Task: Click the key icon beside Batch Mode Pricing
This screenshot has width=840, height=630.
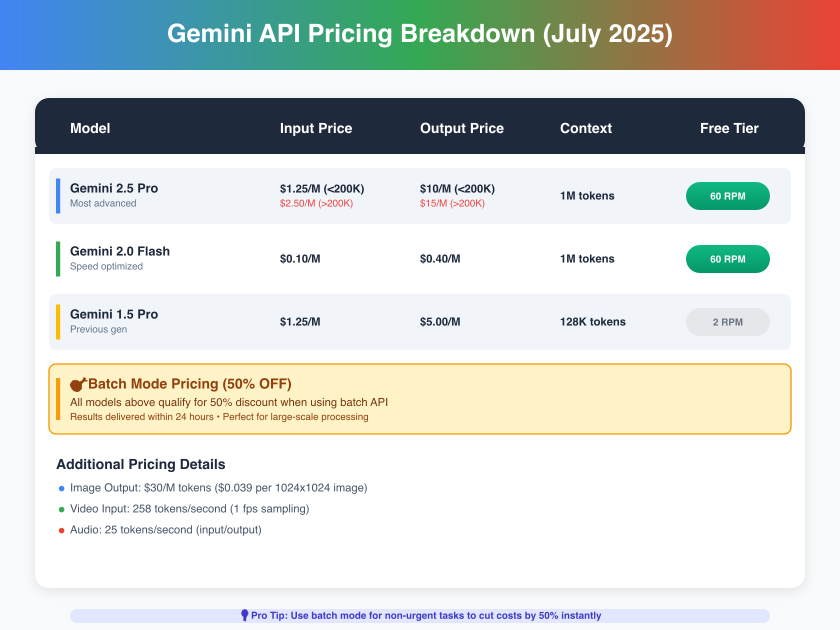Action: point(79,383)
